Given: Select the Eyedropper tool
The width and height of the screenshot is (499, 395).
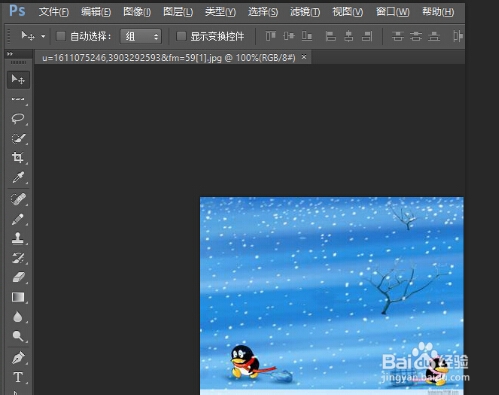Looking at the screenshot, I should (18, 177).
